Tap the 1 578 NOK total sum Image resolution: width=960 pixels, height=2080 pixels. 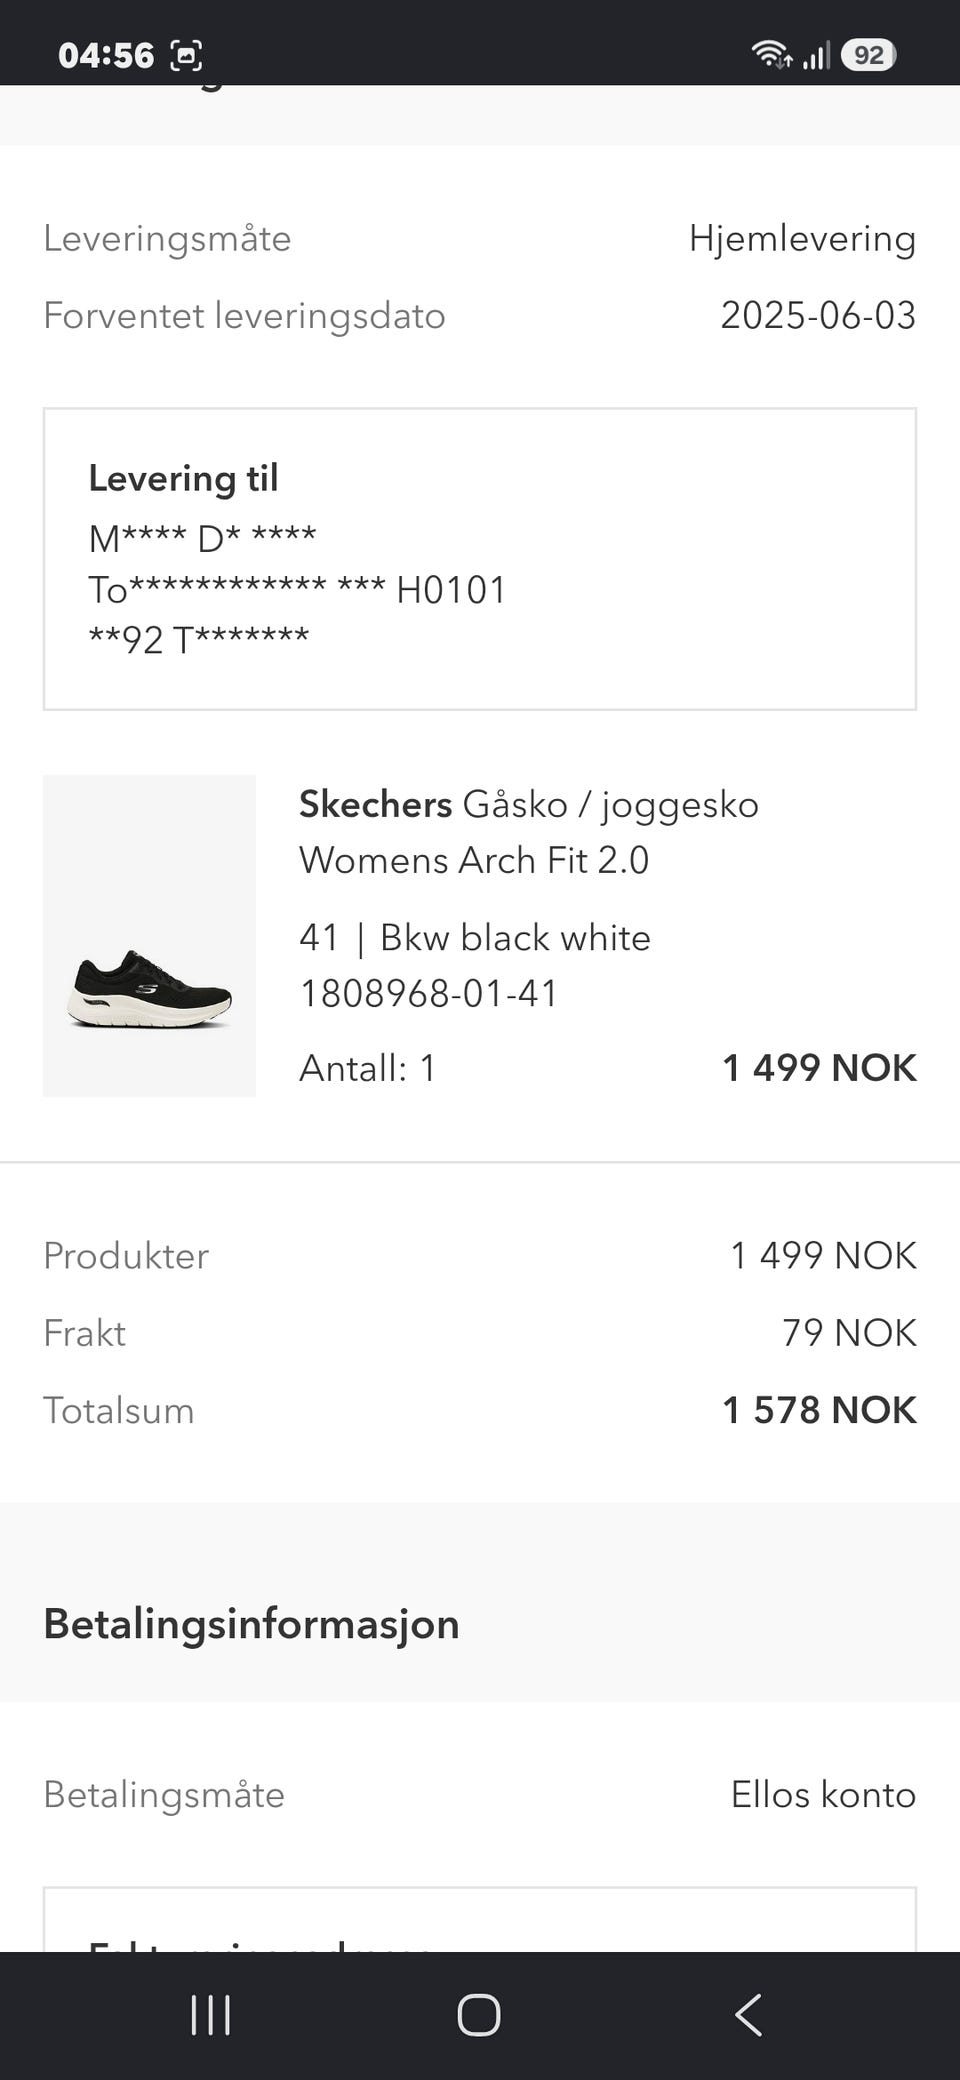(x=819, y=1410)
